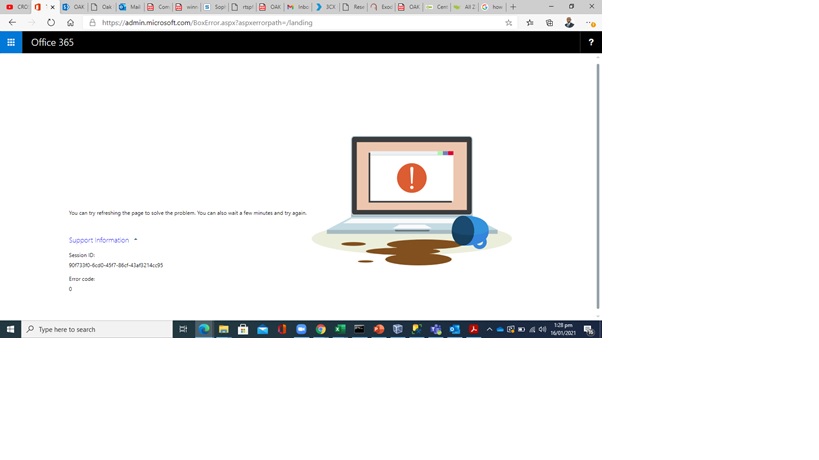The height and width of the screenshot is (460, 819).
Task: Open the Windows Start menu
Action: tap(10, 329)
